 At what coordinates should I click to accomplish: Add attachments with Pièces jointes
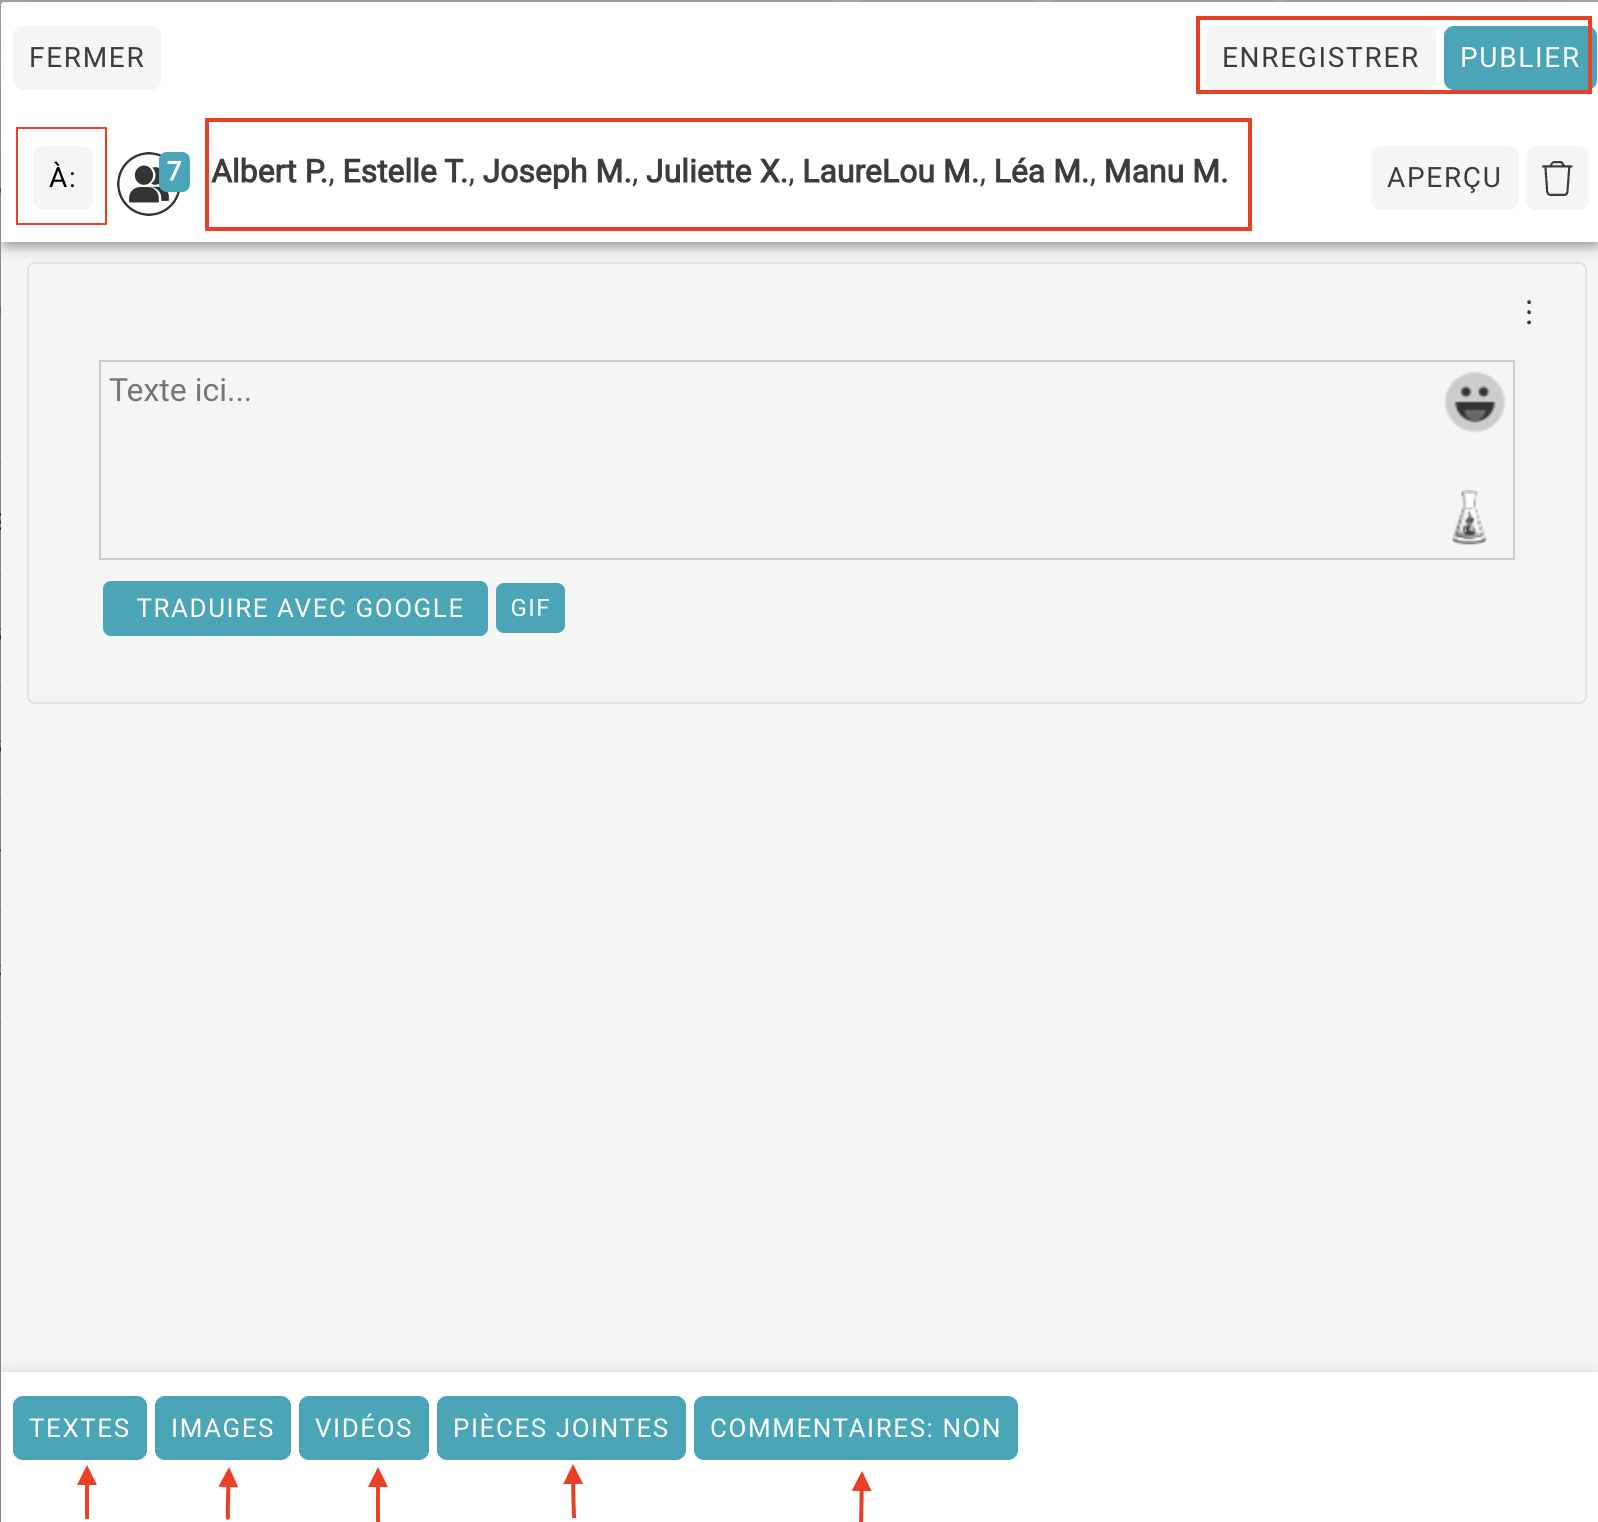pos(560,1427)
